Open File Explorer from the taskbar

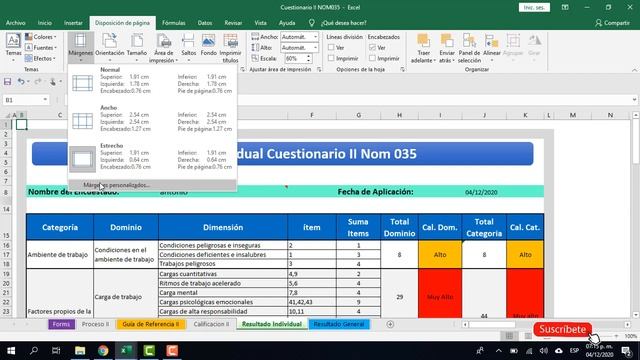pyautogui.click(x=80, y=351)
